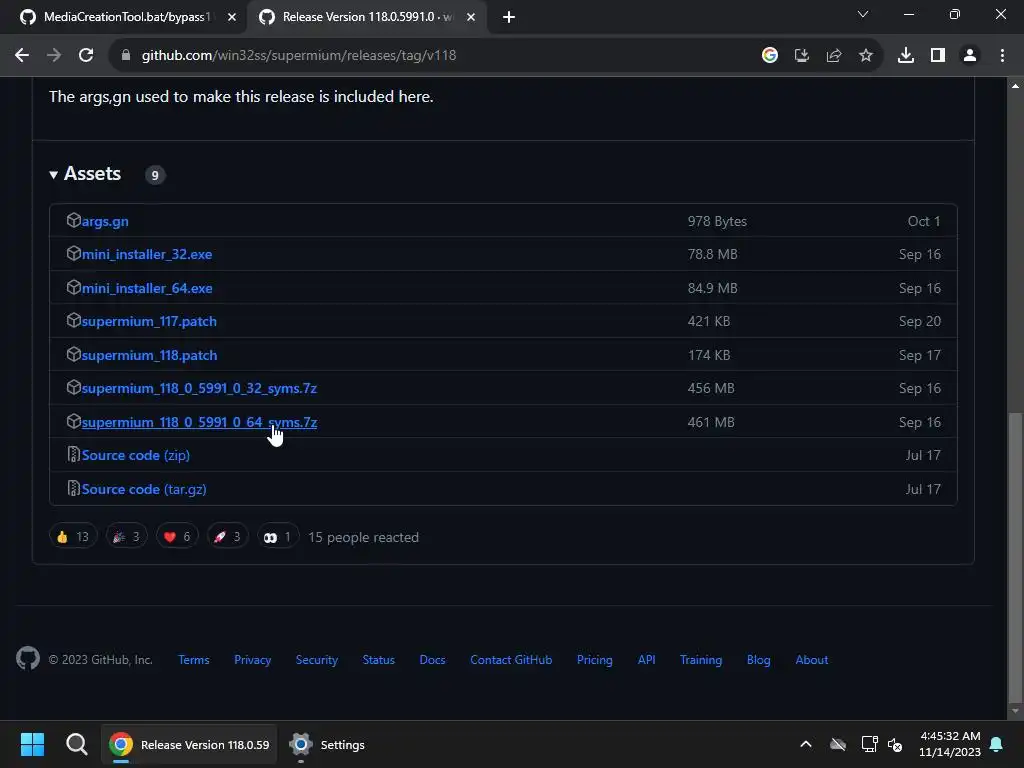Open Contact GitHub footer link
The image size is (1024, 768).
(x=511, y=660)
